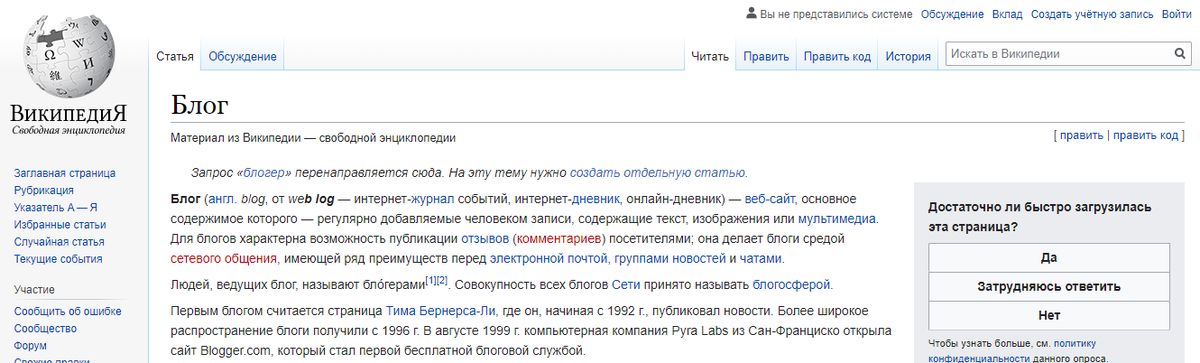Open the 'Сообщество' sidebar link
This screenshot has height=363, width=1200.
45,329
